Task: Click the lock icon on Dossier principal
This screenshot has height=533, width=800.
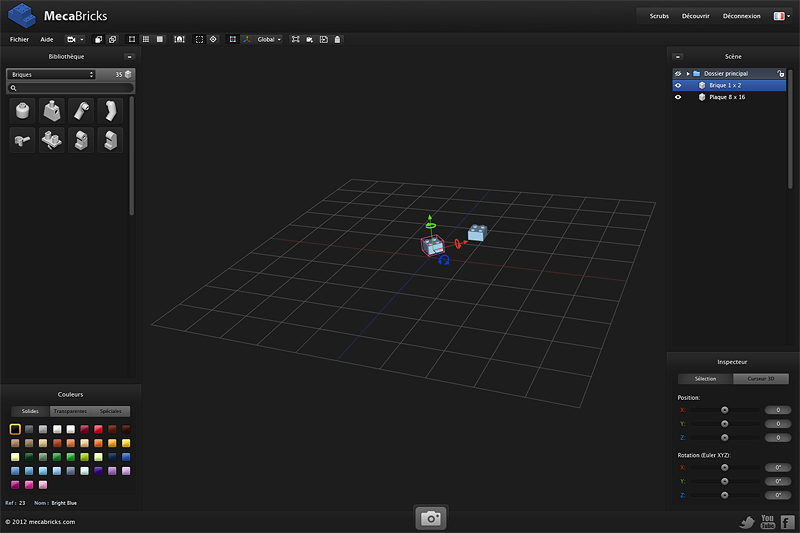Action: [x=782, y=73]
